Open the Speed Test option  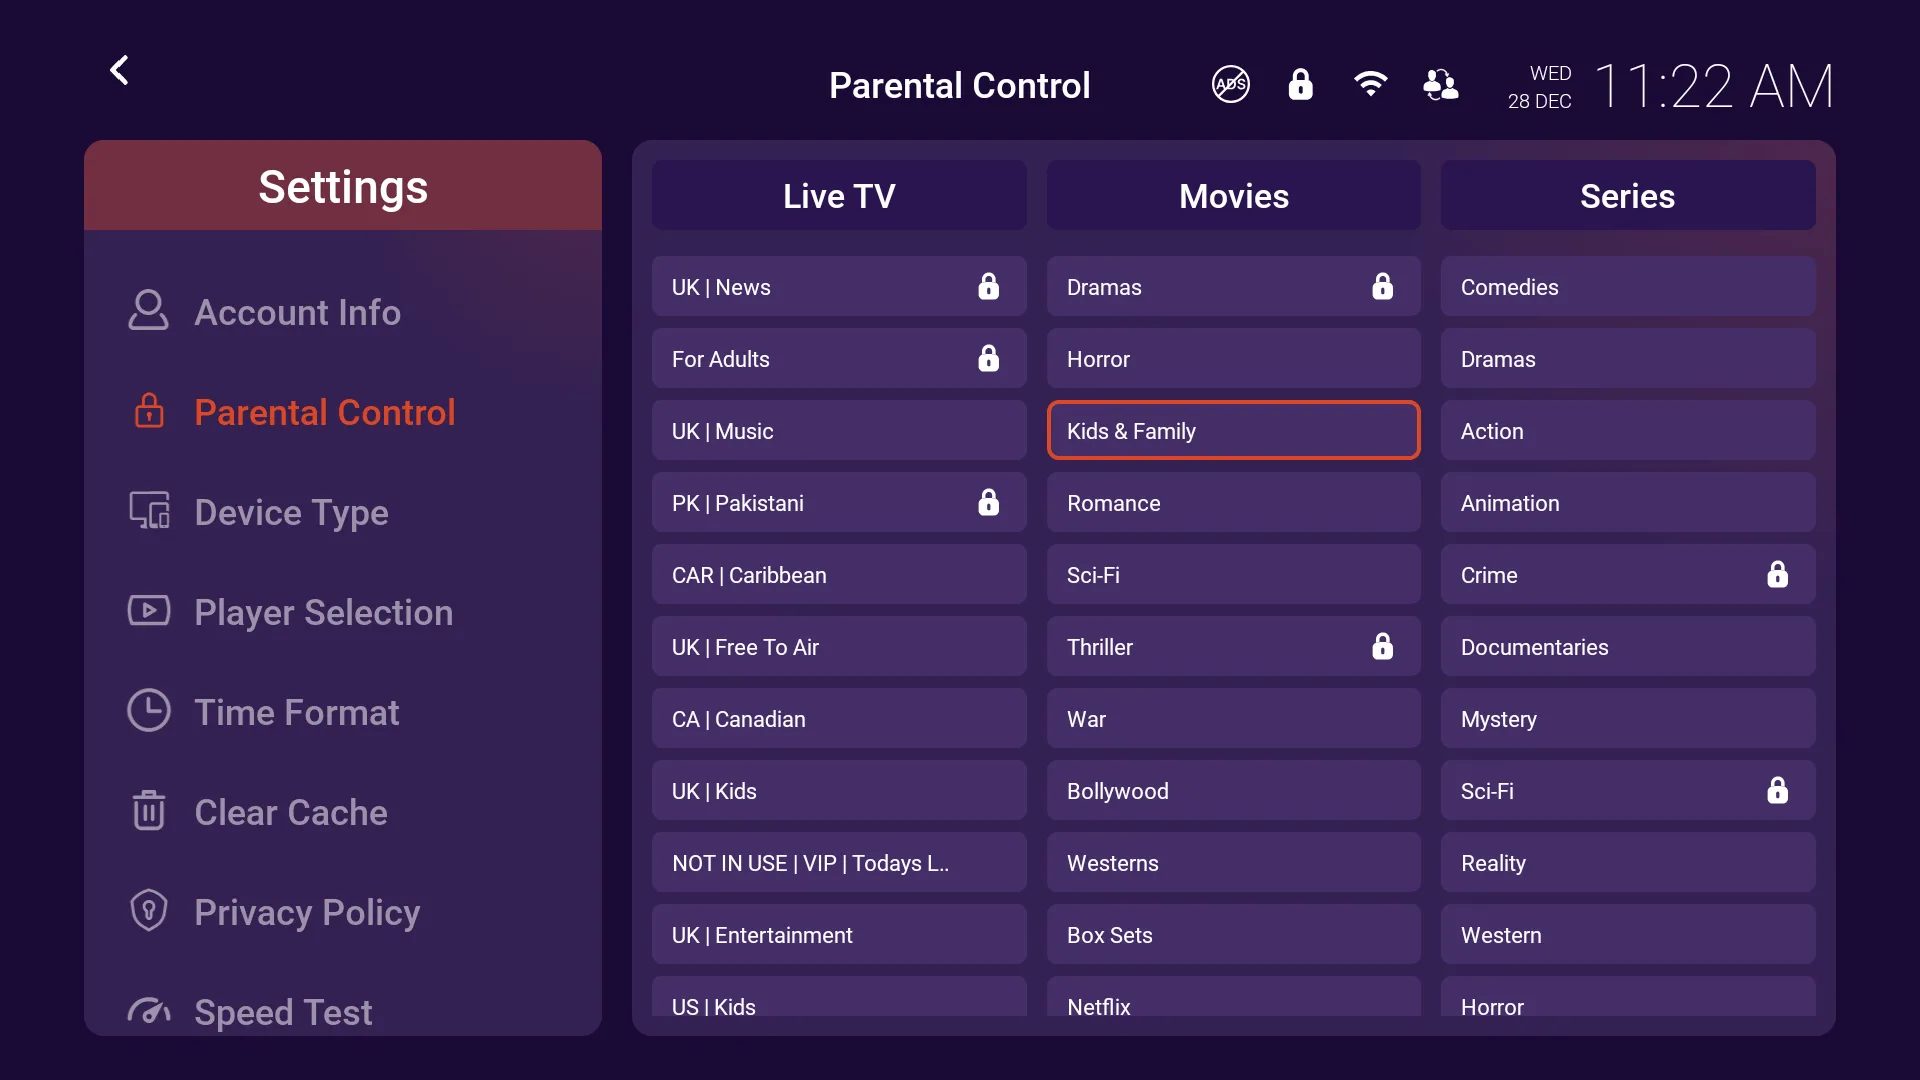[x=283, y=1011]
